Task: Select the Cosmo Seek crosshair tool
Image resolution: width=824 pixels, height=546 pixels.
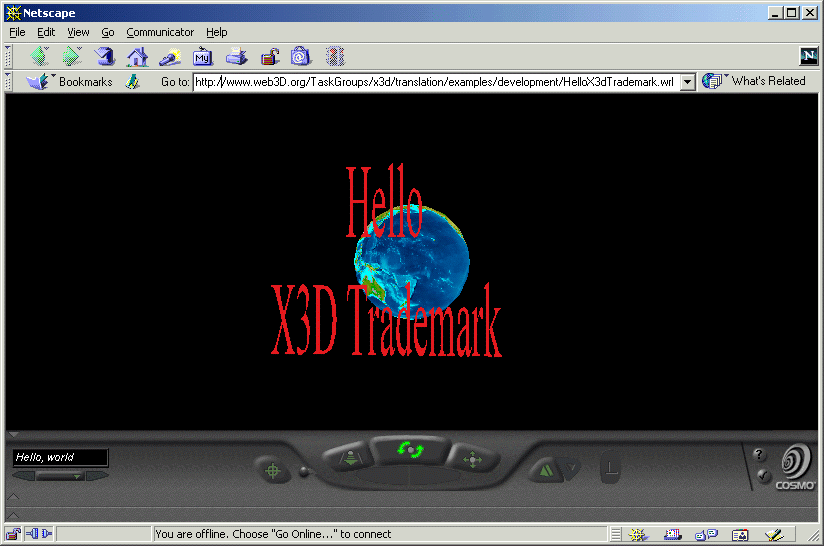Action: pyautogui.click(x=272, y=471)
